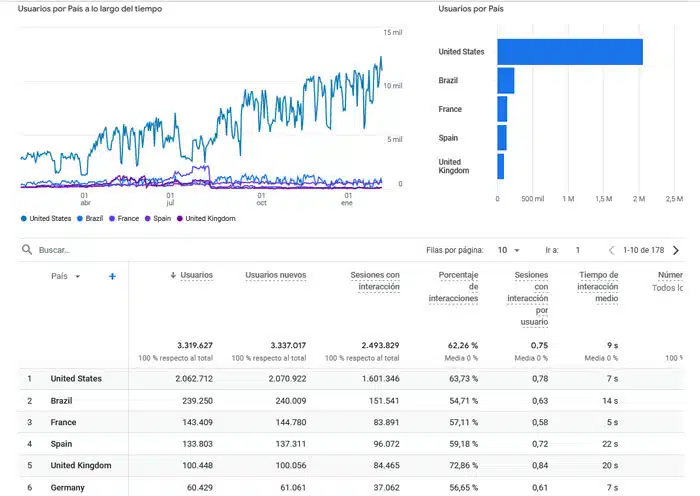Go to next page of rows

coord(676,250)
